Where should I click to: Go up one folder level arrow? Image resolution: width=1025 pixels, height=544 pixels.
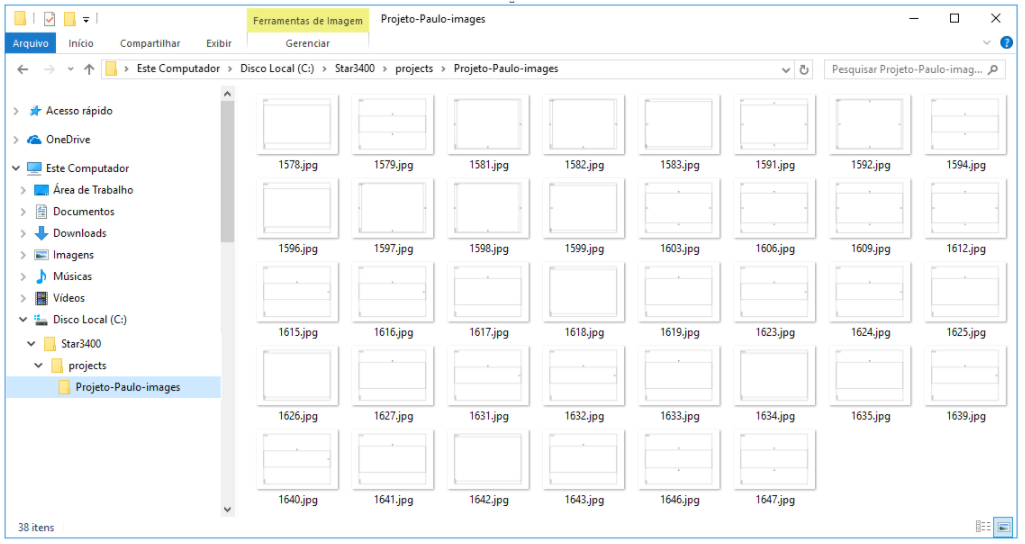[89, 69]
